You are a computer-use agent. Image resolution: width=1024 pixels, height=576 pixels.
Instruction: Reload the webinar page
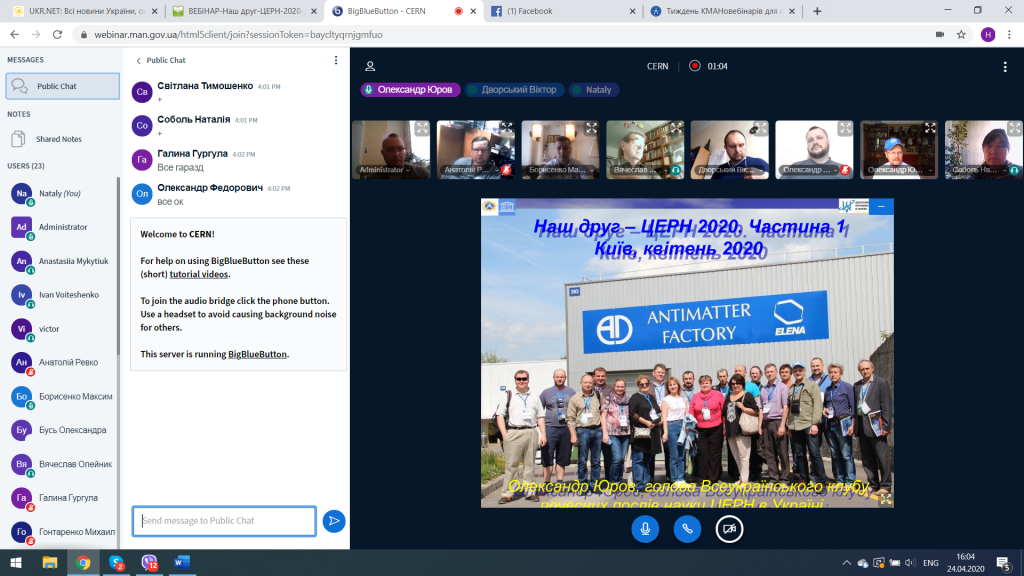(x=57, y=35)
